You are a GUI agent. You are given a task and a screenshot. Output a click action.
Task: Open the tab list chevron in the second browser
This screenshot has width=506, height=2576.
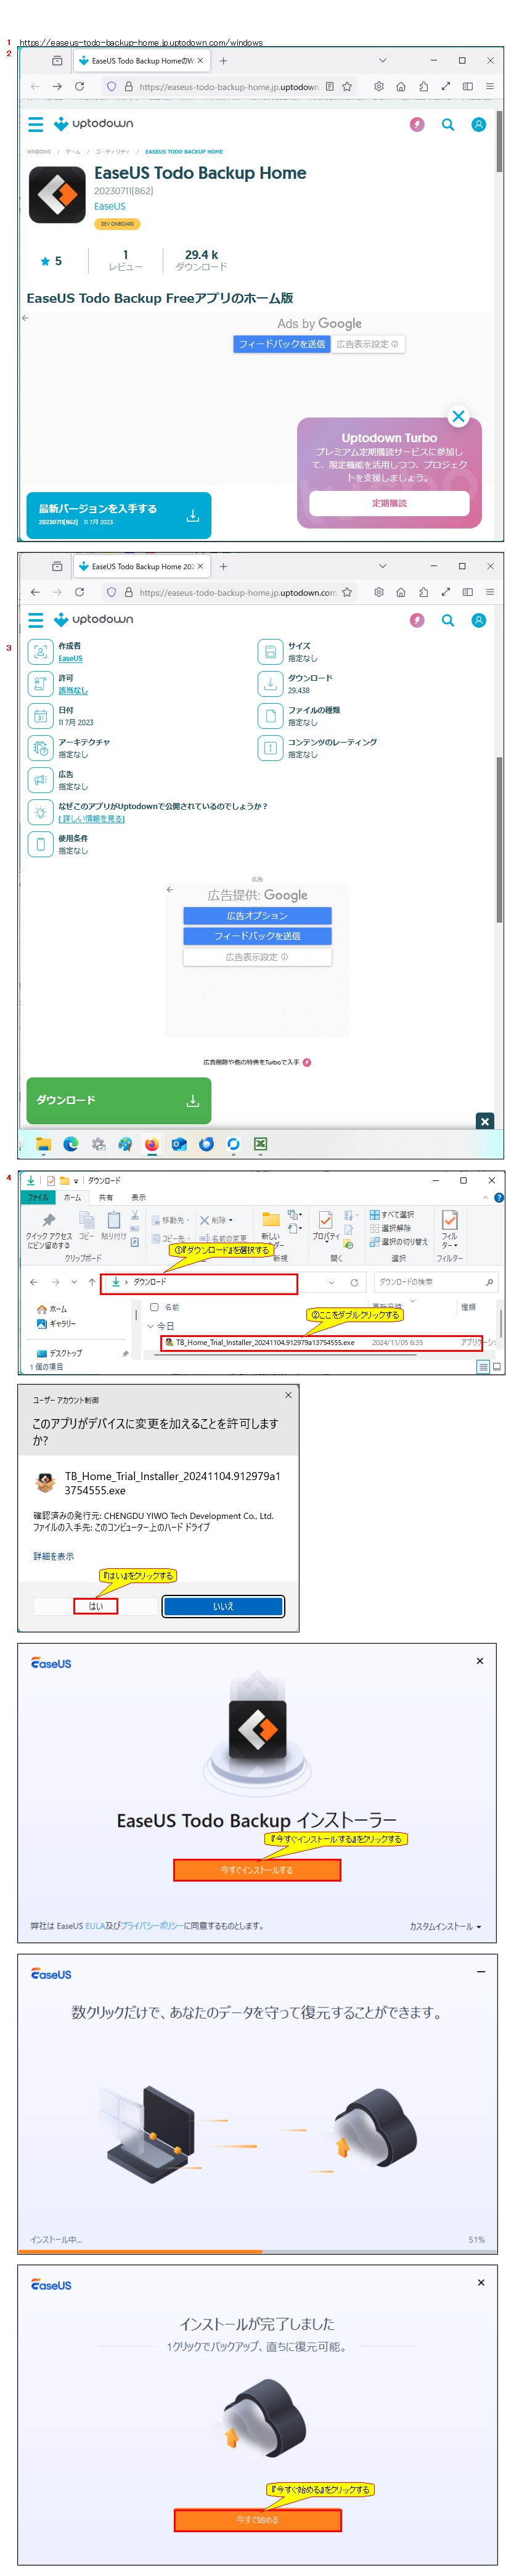point(382,566)
